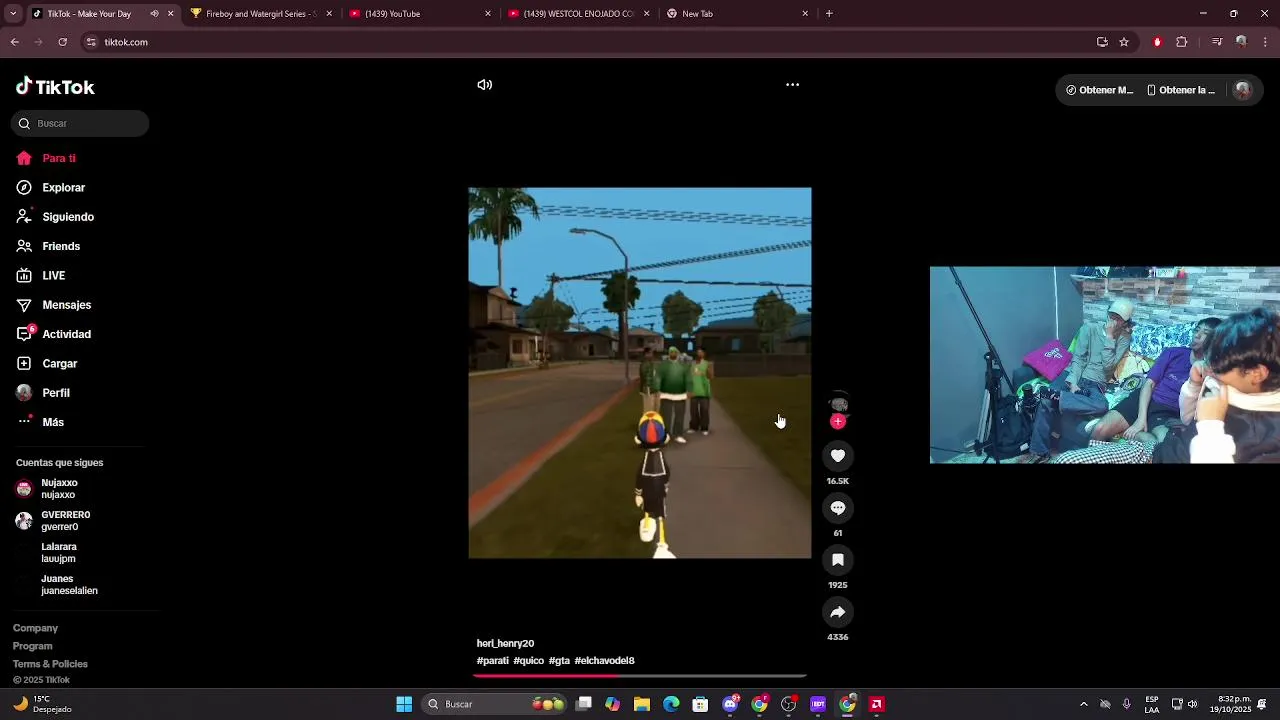
Task: Open Discord from the taskbar
Action: 730,704
